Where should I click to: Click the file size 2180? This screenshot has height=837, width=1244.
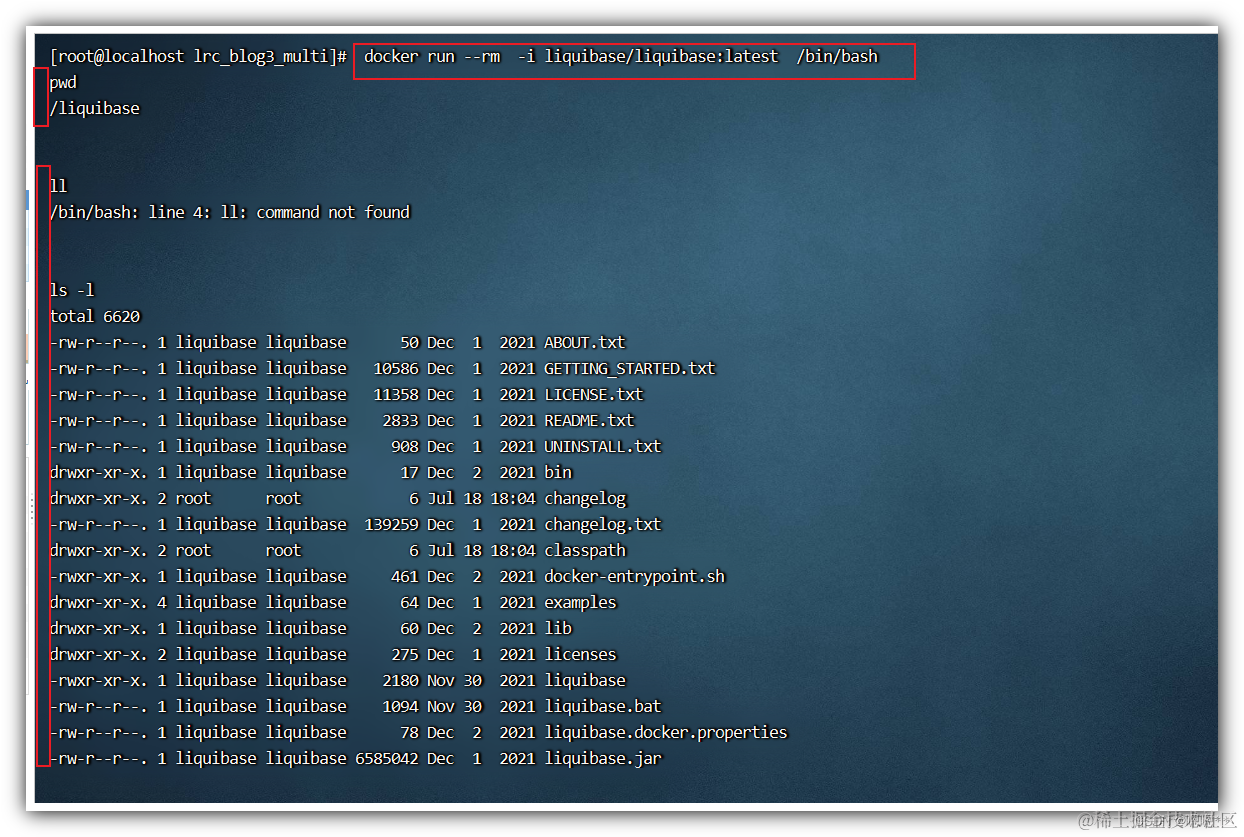point(400,680)
